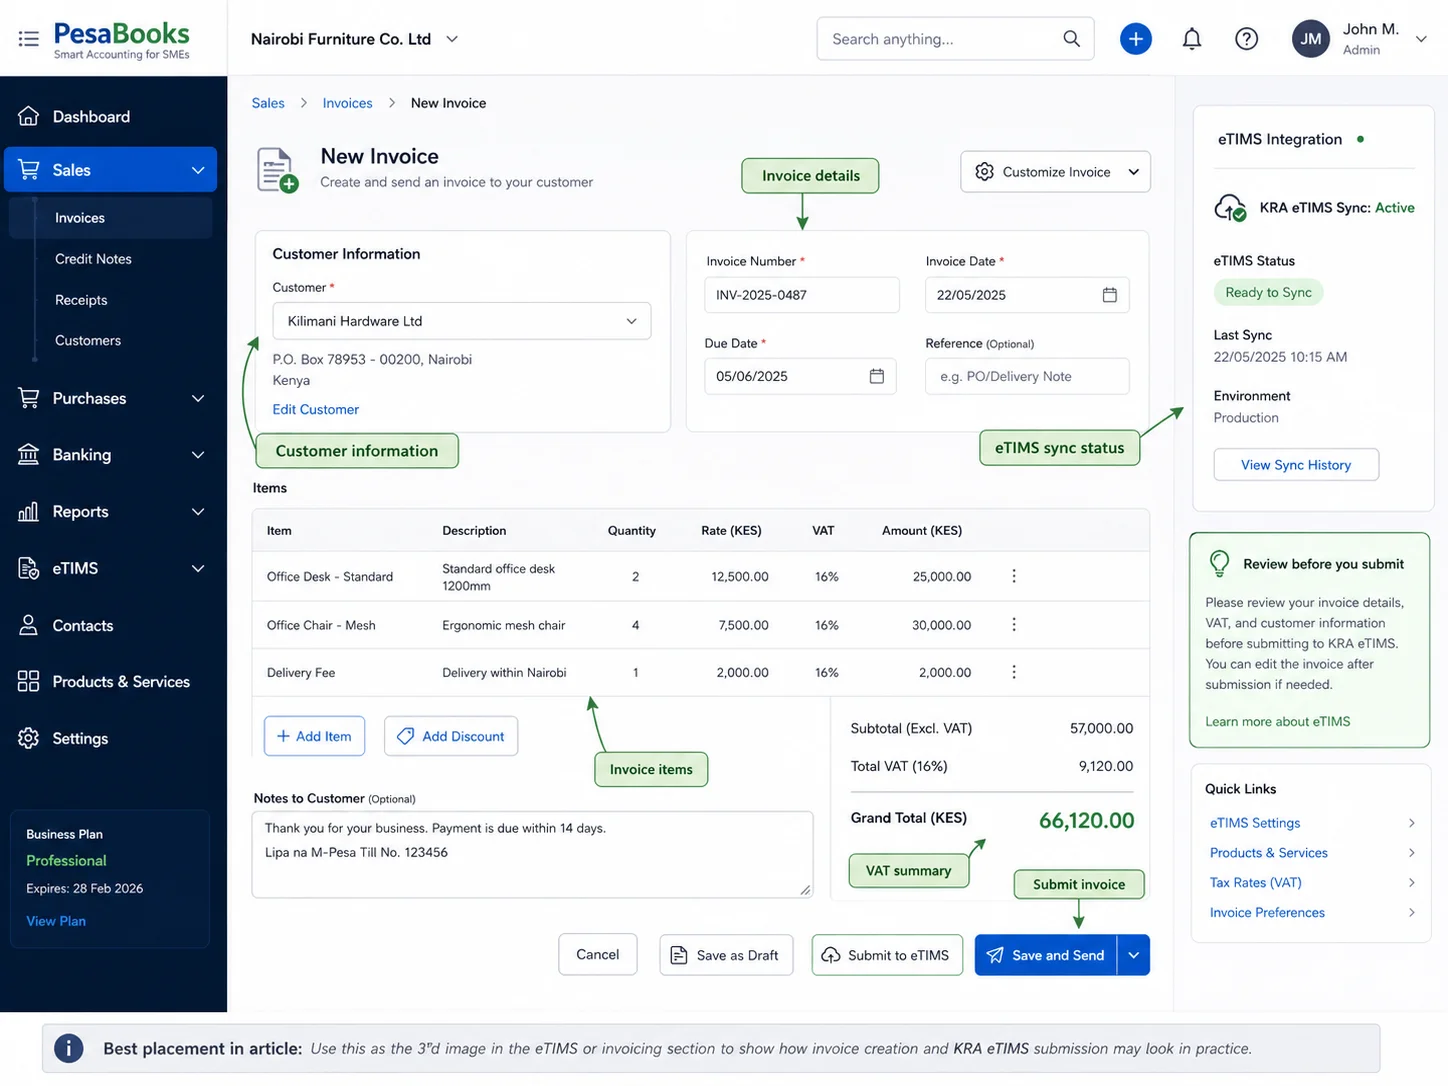Open the Products & Services quick link
This screenshot has height=1086, width=1448.
[1268, 853]
